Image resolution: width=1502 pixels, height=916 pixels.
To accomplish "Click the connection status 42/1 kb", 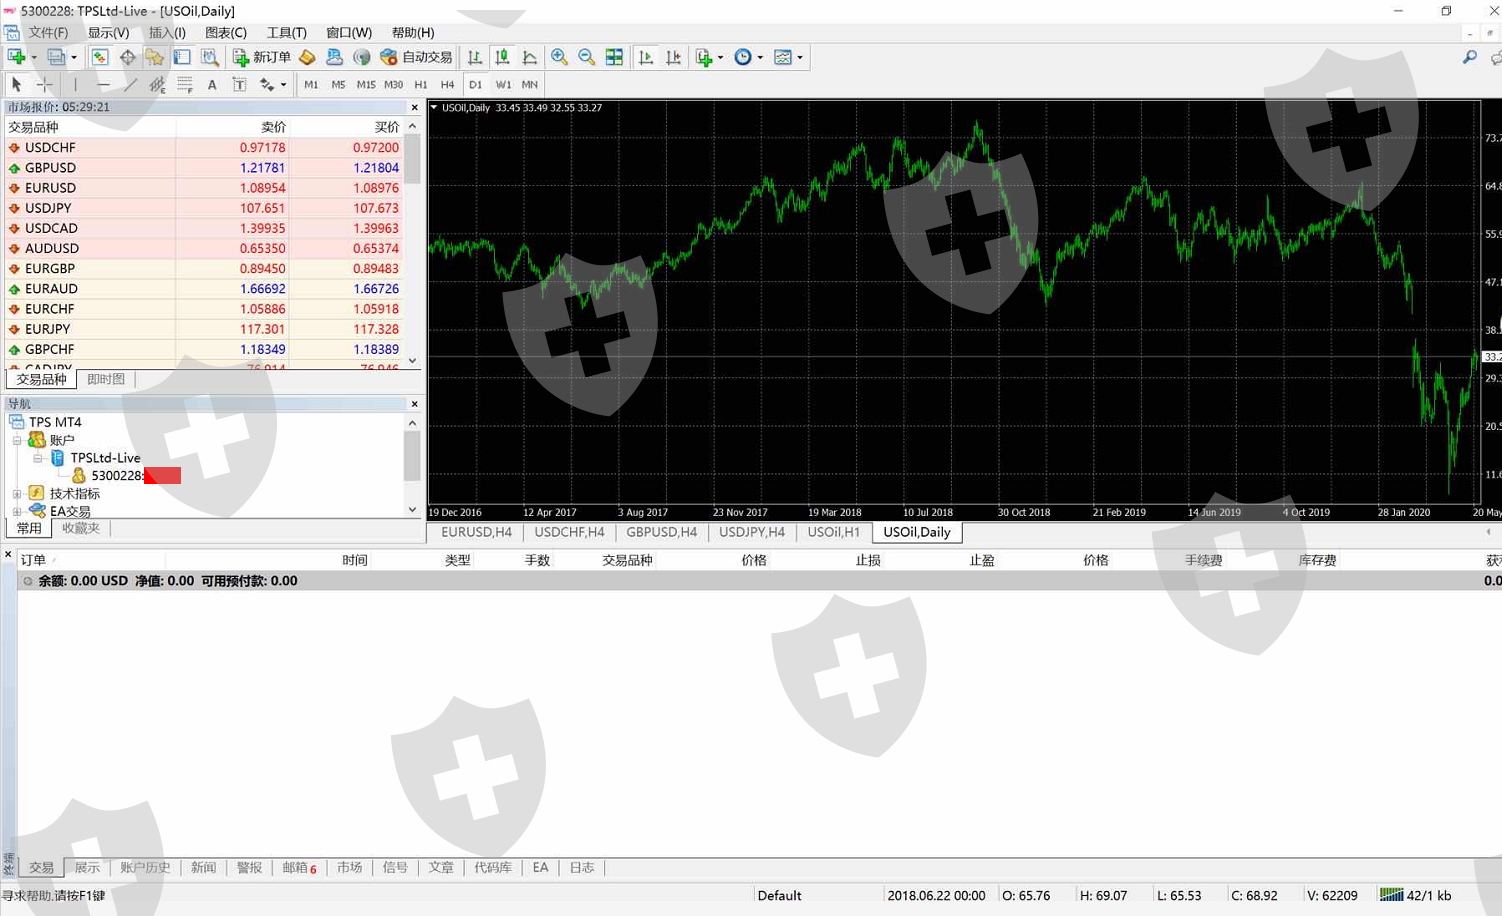I will point(1416,895).
